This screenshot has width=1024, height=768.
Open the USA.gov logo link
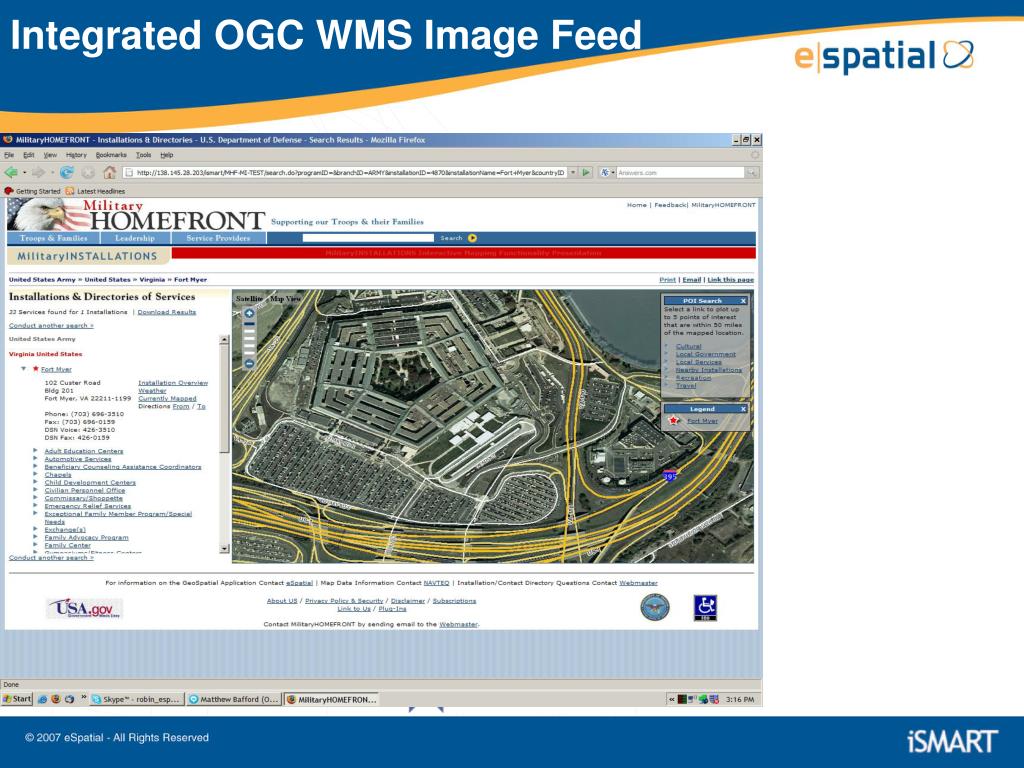pos(85,608)
